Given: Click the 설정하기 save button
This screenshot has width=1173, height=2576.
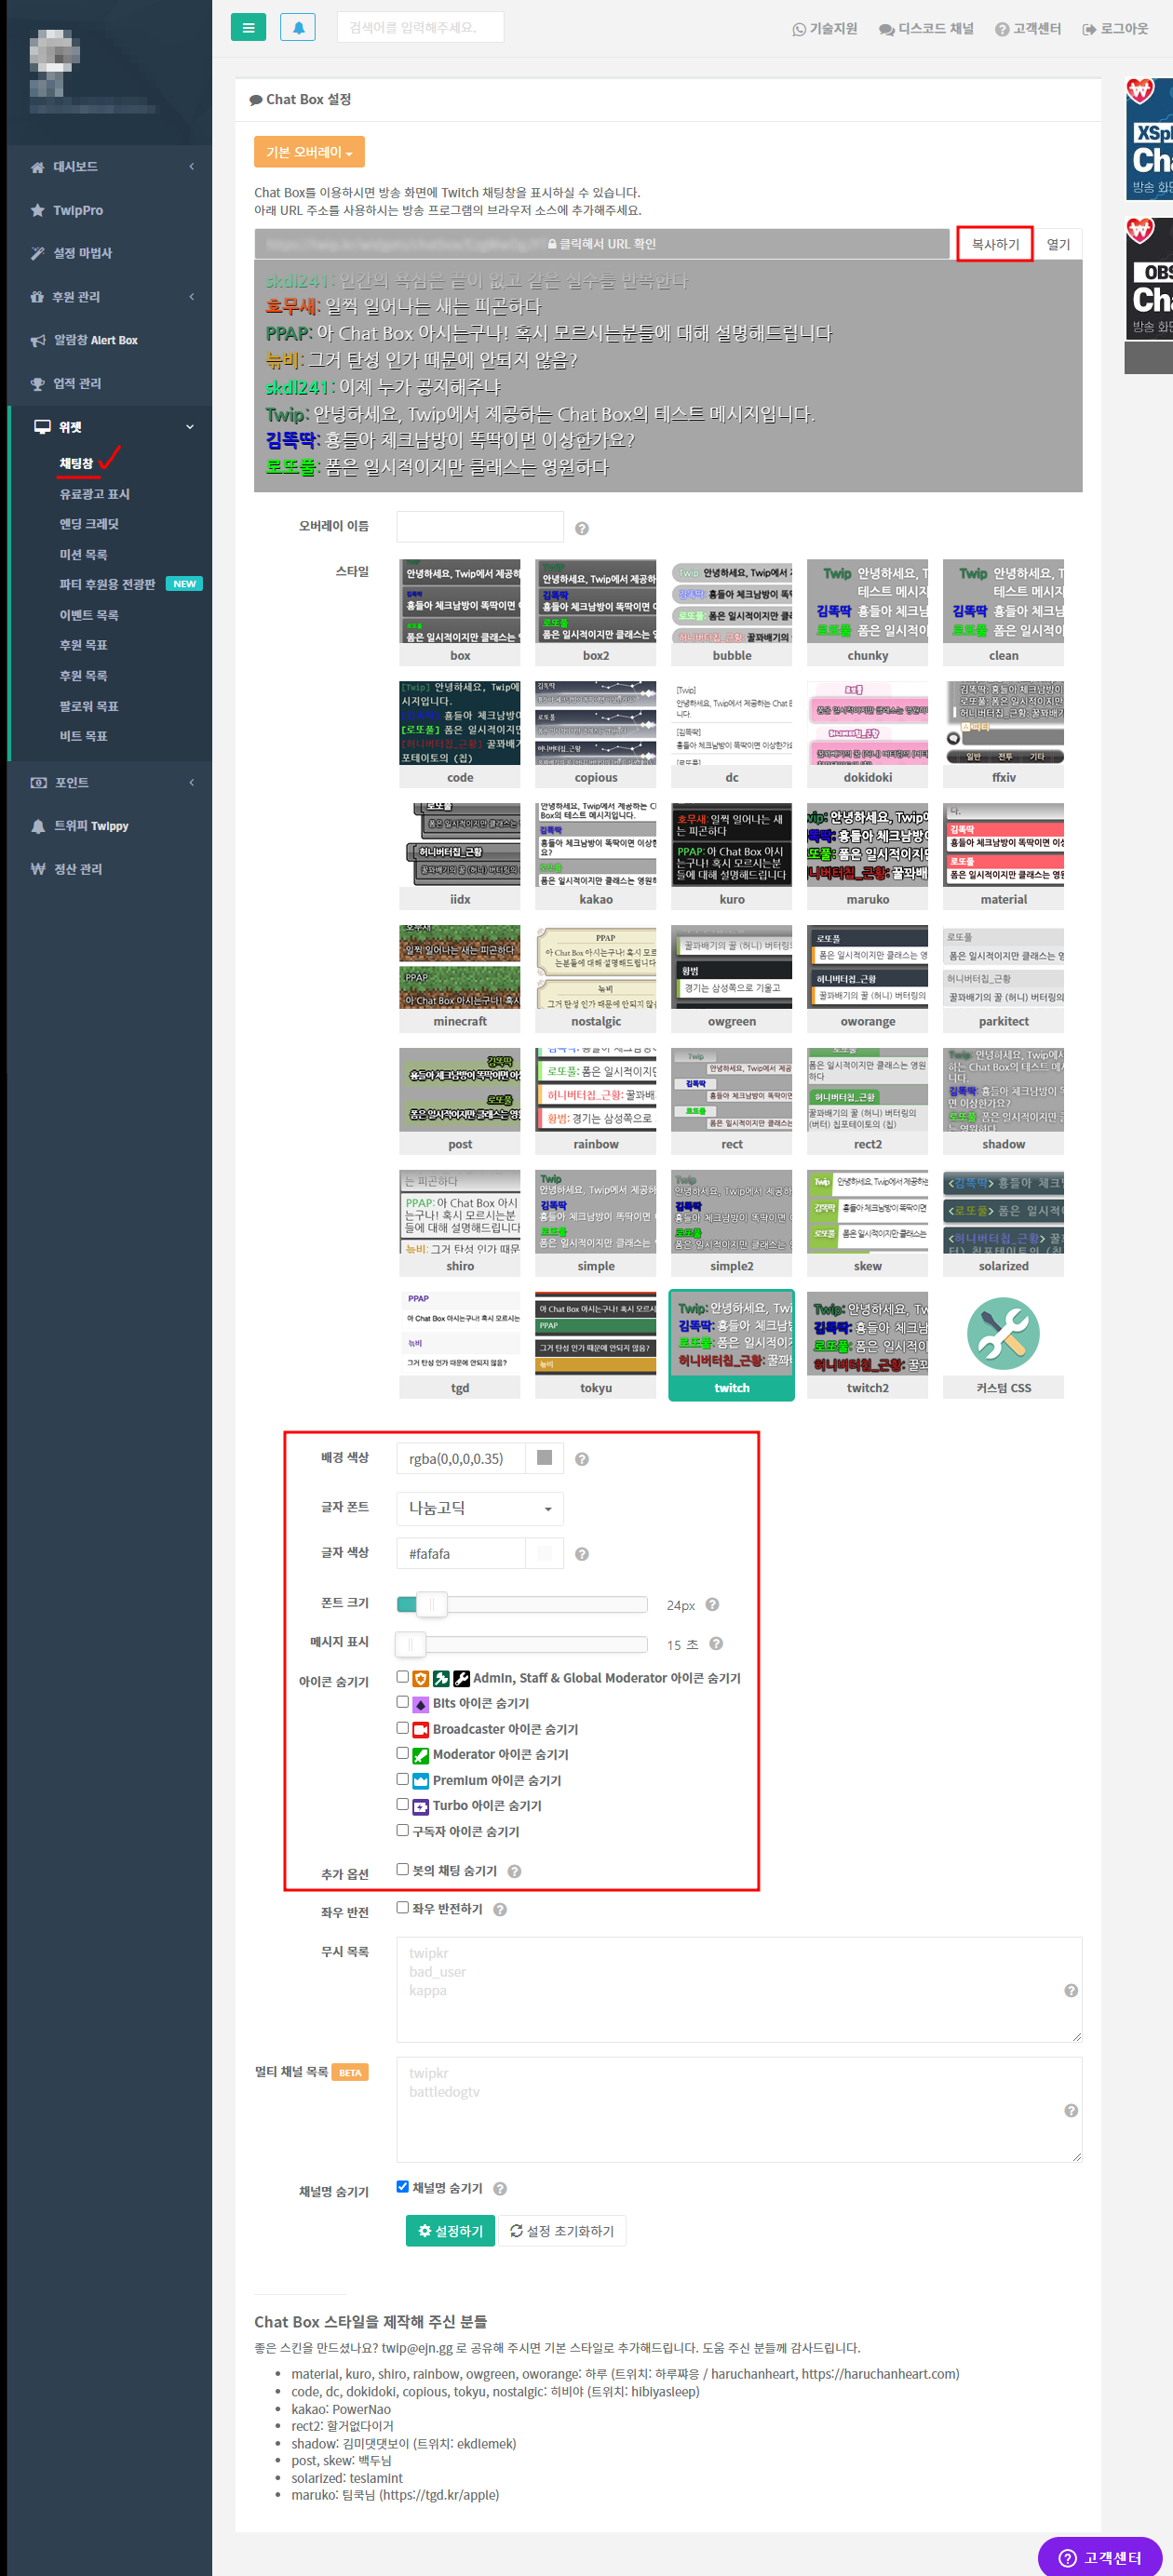Looking at the screenshot, I should tap(450, 2231).
